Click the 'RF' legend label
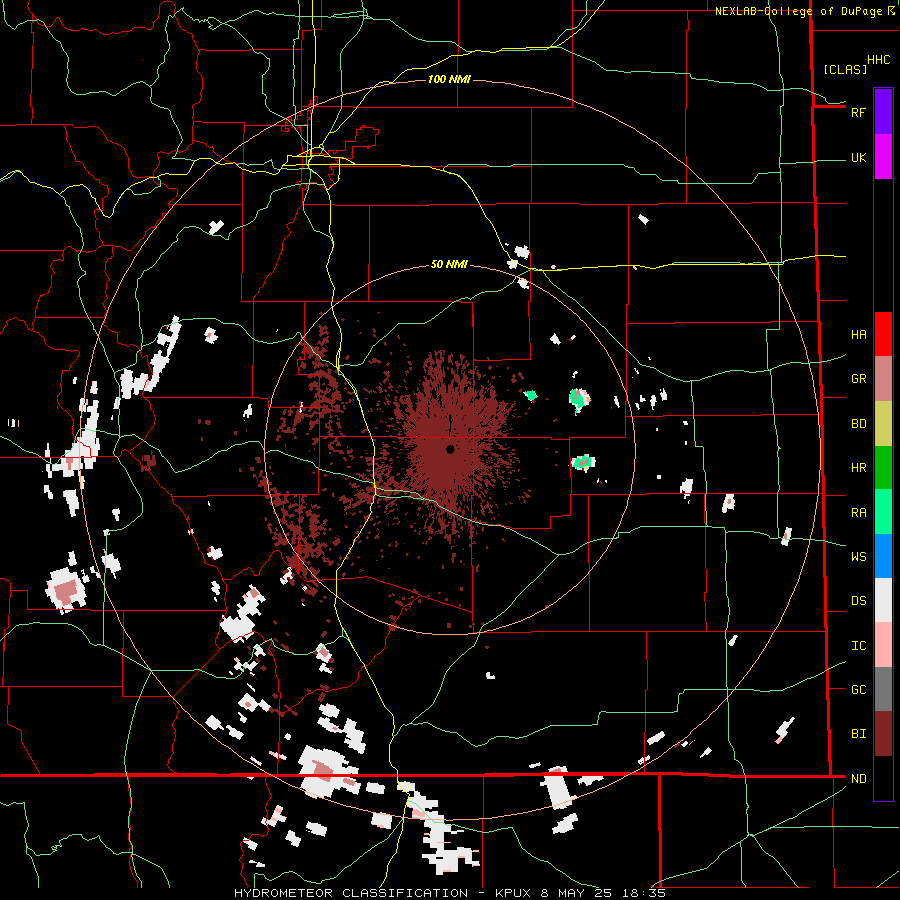 858,113
